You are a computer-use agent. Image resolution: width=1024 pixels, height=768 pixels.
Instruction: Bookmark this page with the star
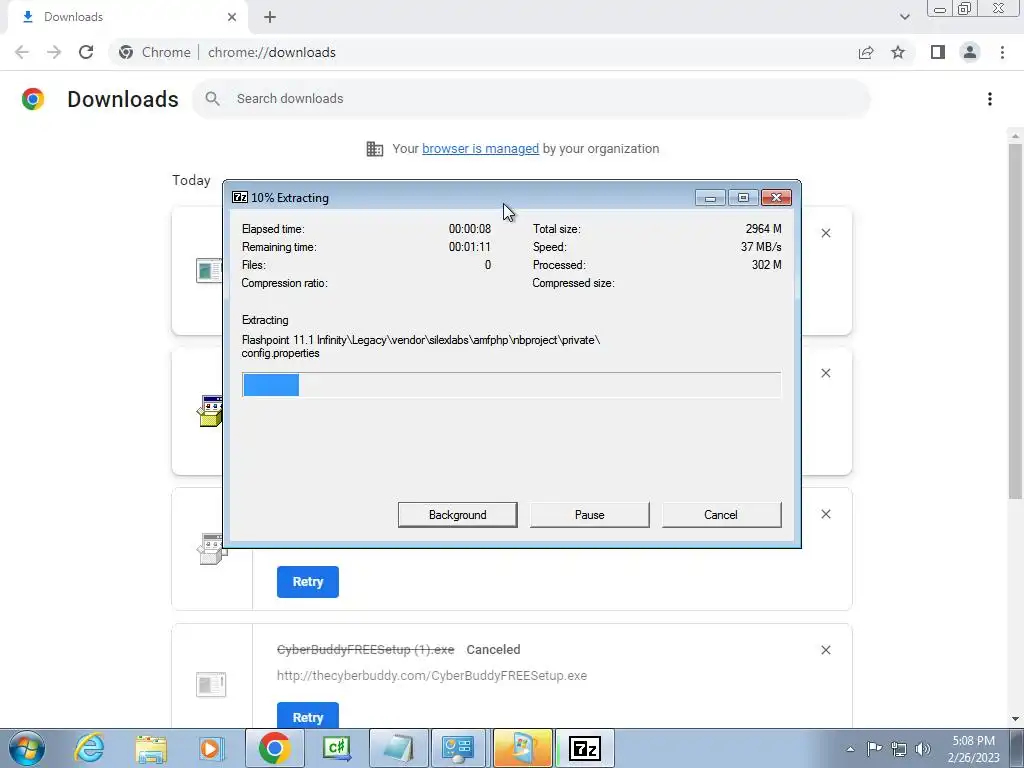[898, 52]
